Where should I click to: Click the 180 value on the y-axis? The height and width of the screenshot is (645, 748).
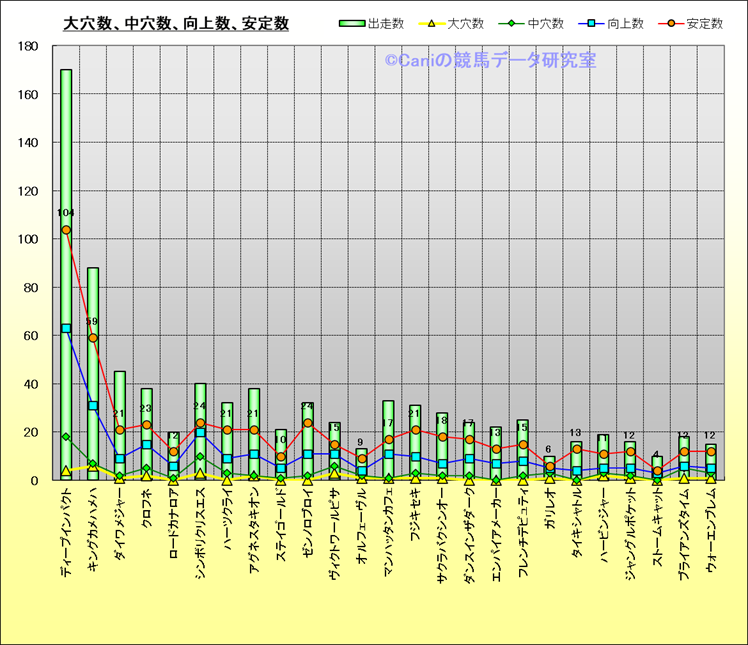(28, 46)
